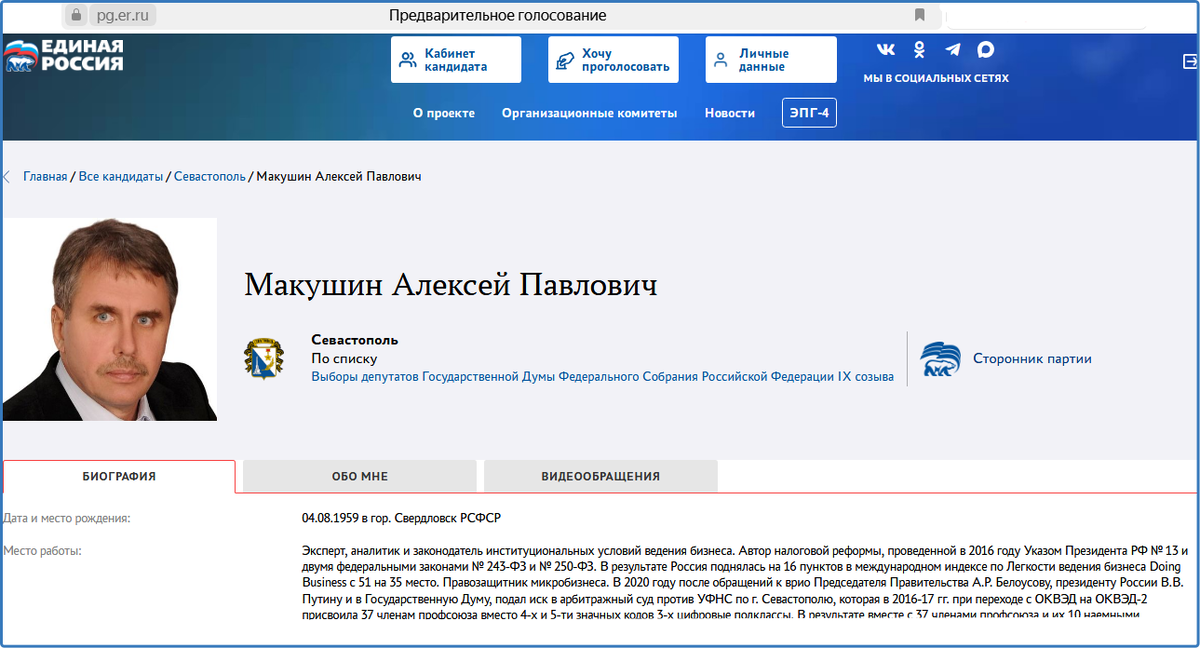Open Odnoklassniki social network icon
The height and width of the screenshot is (648, 1200).
coord(919,50)
